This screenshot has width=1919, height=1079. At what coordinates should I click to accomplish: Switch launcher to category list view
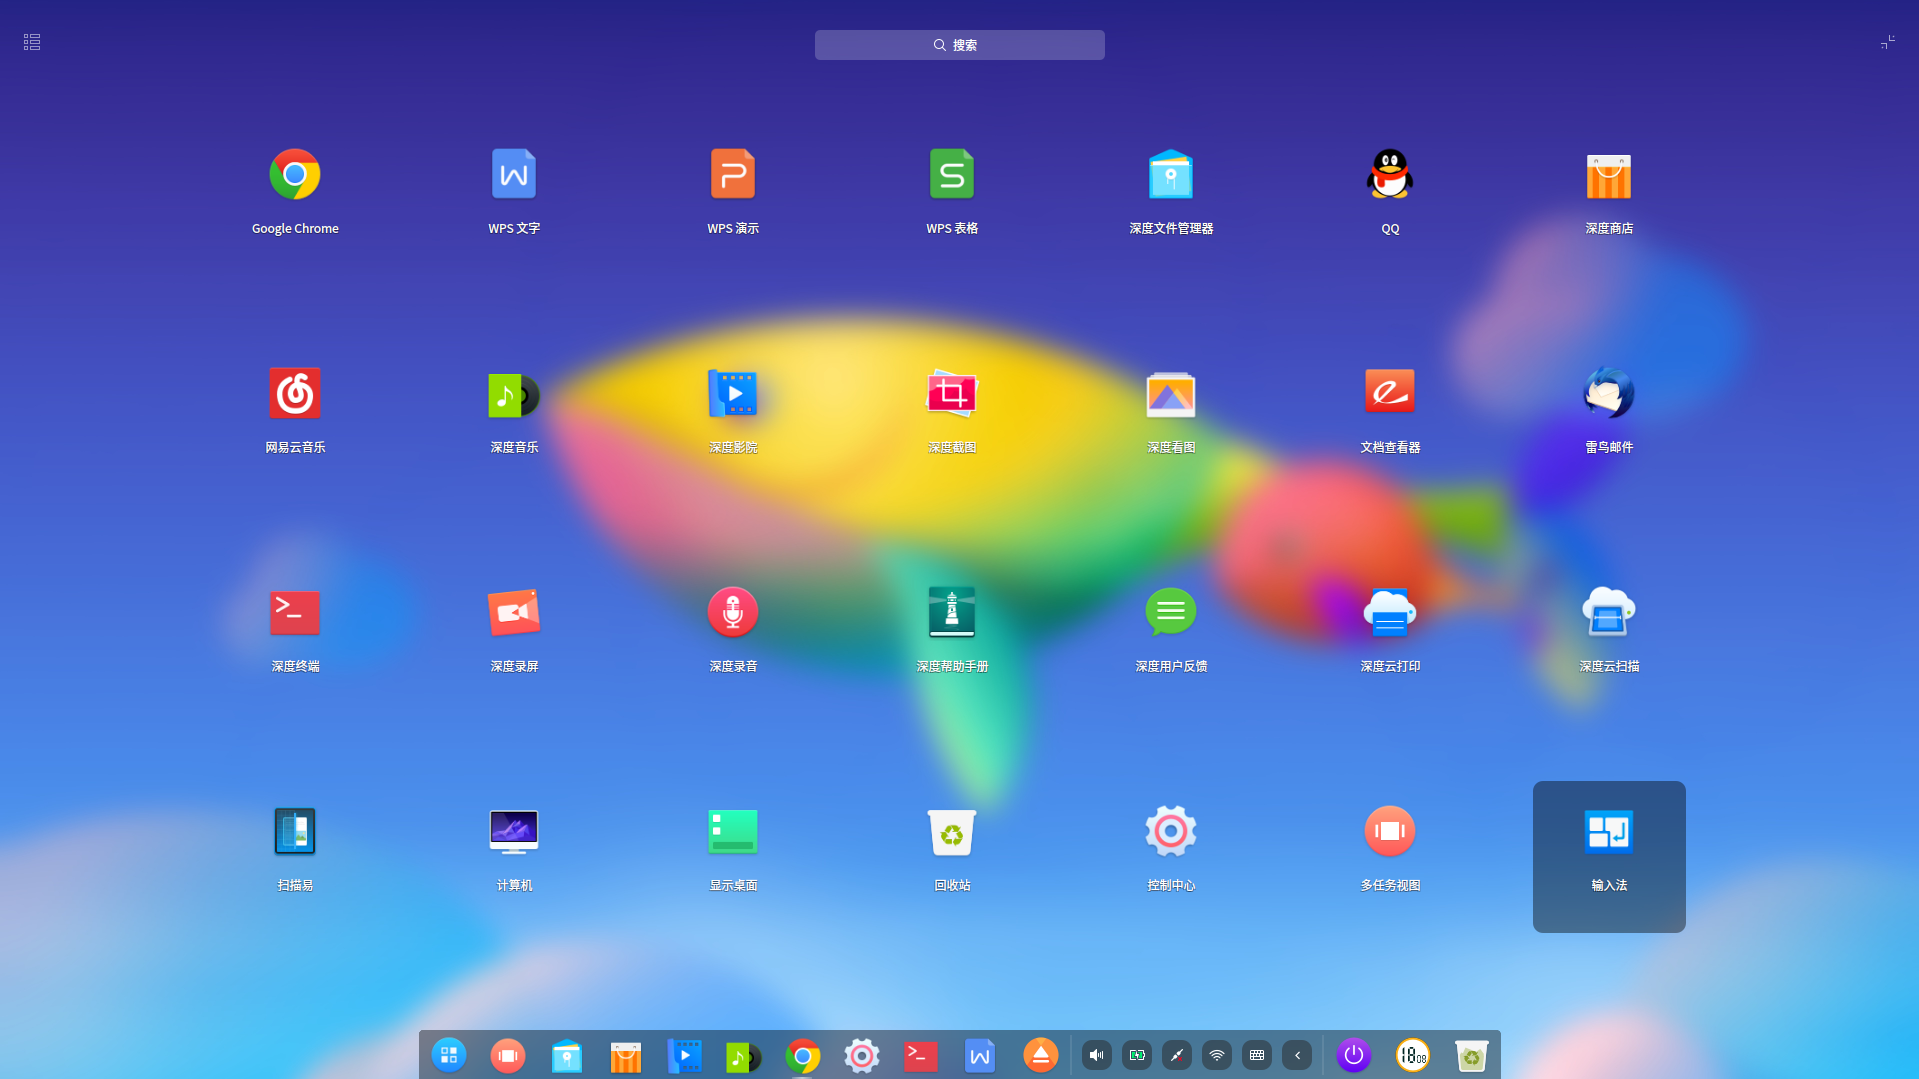32,42
